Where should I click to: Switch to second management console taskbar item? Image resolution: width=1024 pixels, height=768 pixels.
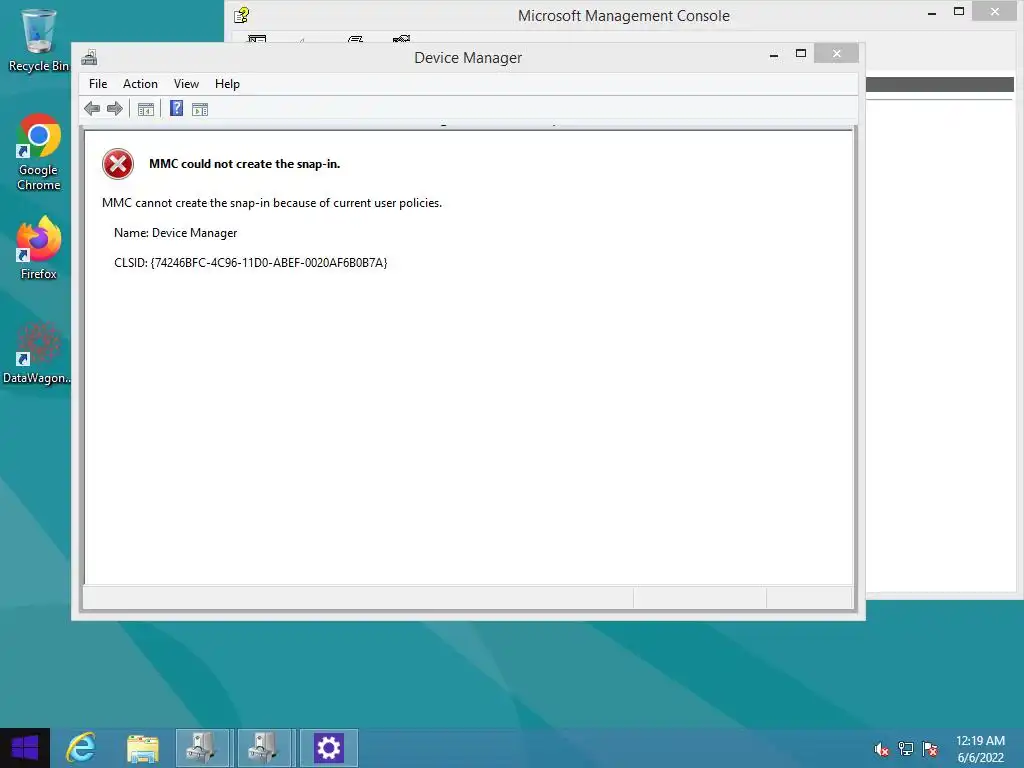tap(265, 748)
